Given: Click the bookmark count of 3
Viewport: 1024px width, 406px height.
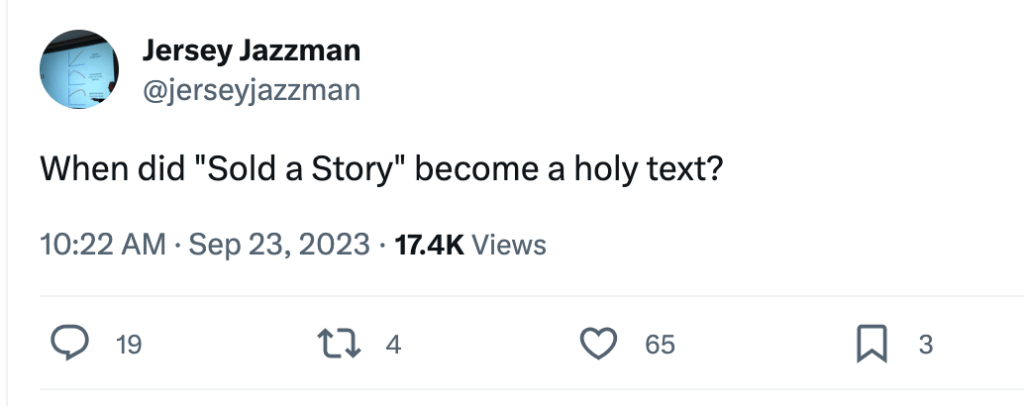Looking at the screenshot, I should pos(925,346).
